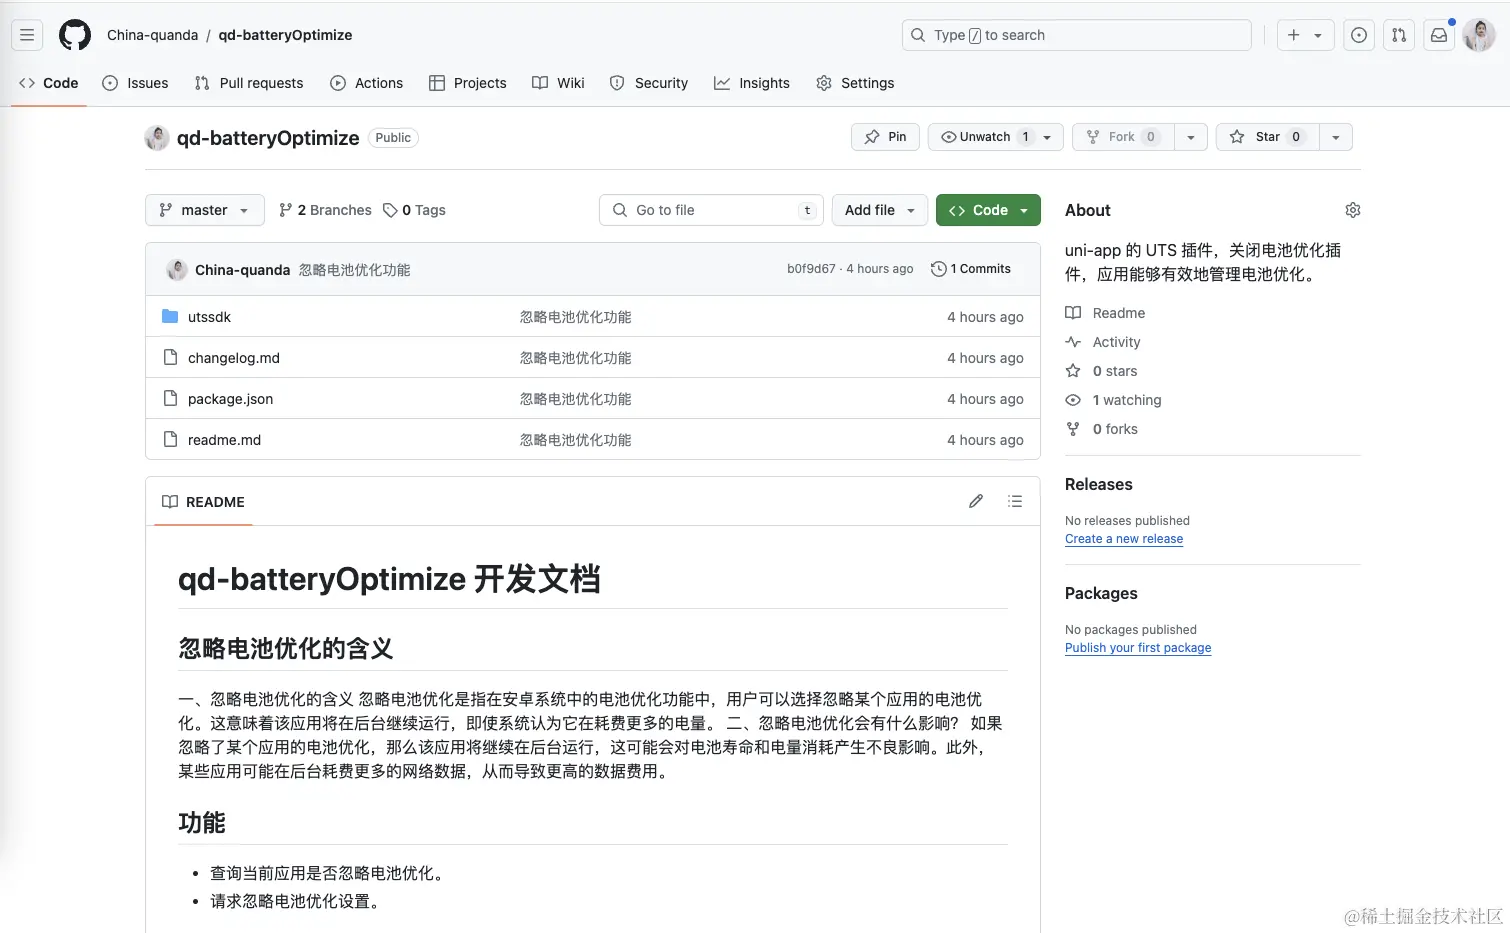The width and height of the screenshot is (1510, 933).
Task: Open the README outline list icon
Action: point(1015,501)
